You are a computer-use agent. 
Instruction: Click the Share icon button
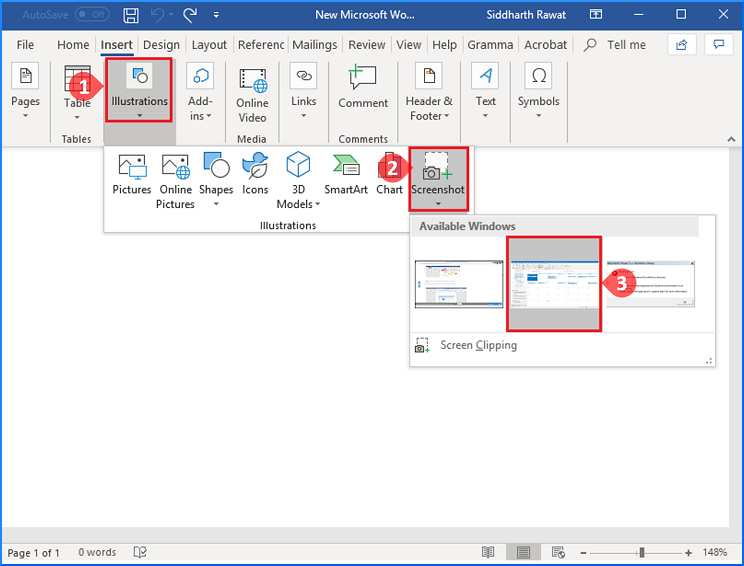point(682,45)
